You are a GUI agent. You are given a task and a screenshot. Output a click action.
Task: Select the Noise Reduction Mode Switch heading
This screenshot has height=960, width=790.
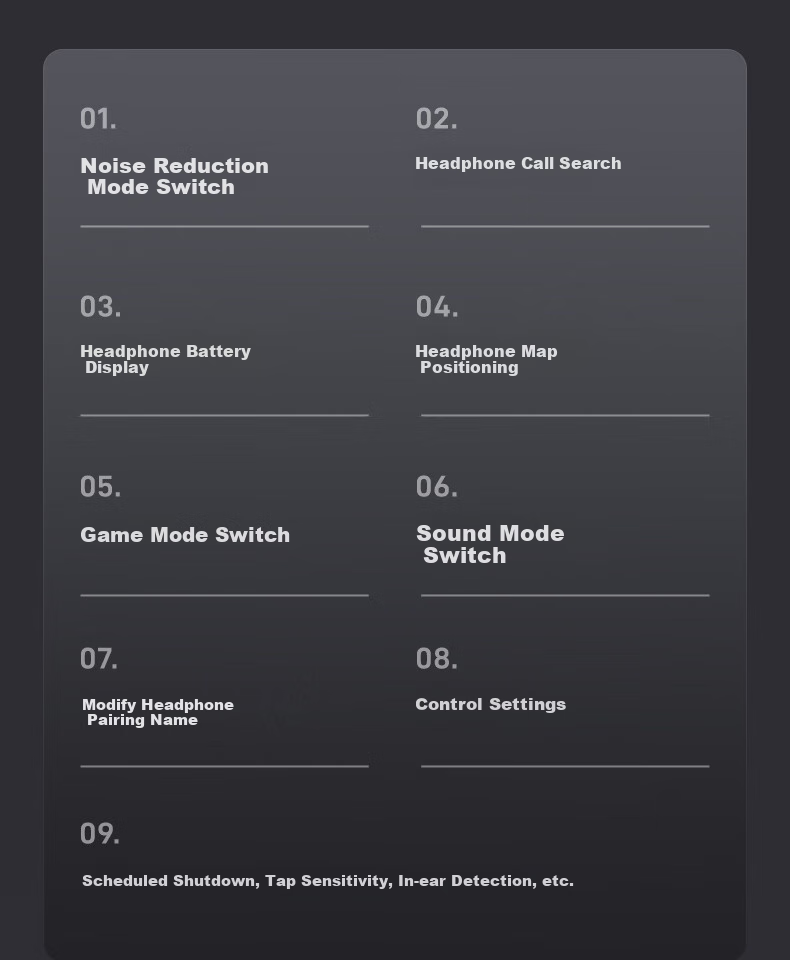[x=175, y=176]
